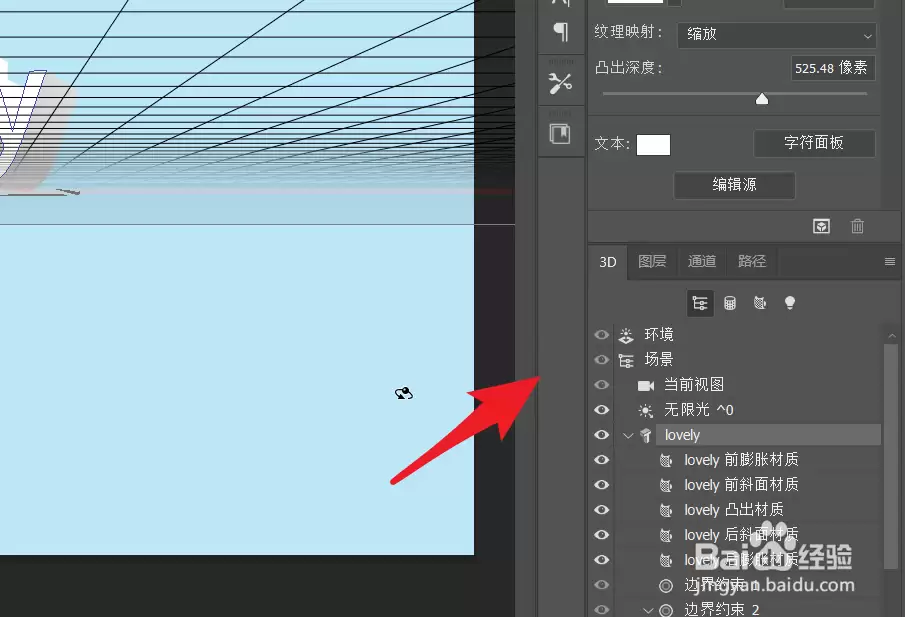Screen dimensions: 905x617
Task: Open the Libraries panel icon
Action: [x=560, y=134]
